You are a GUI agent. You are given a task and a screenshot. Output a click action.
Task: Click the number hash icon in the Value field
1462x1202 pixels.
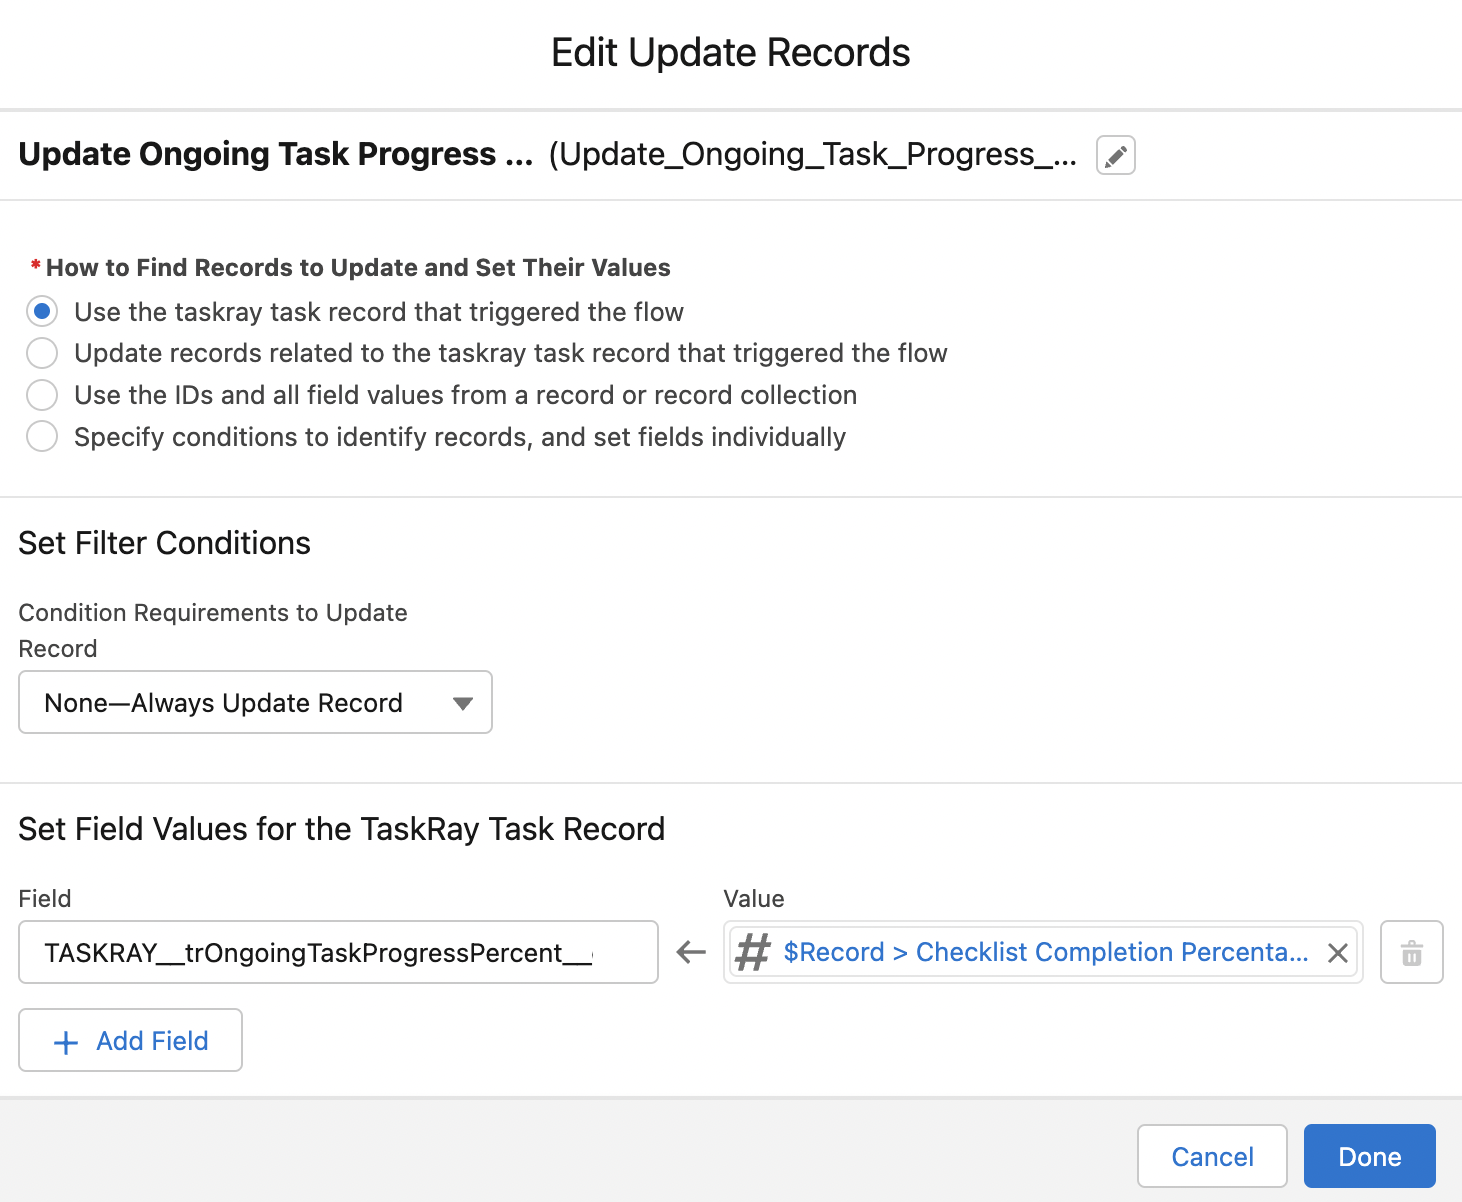pos(753,952)
